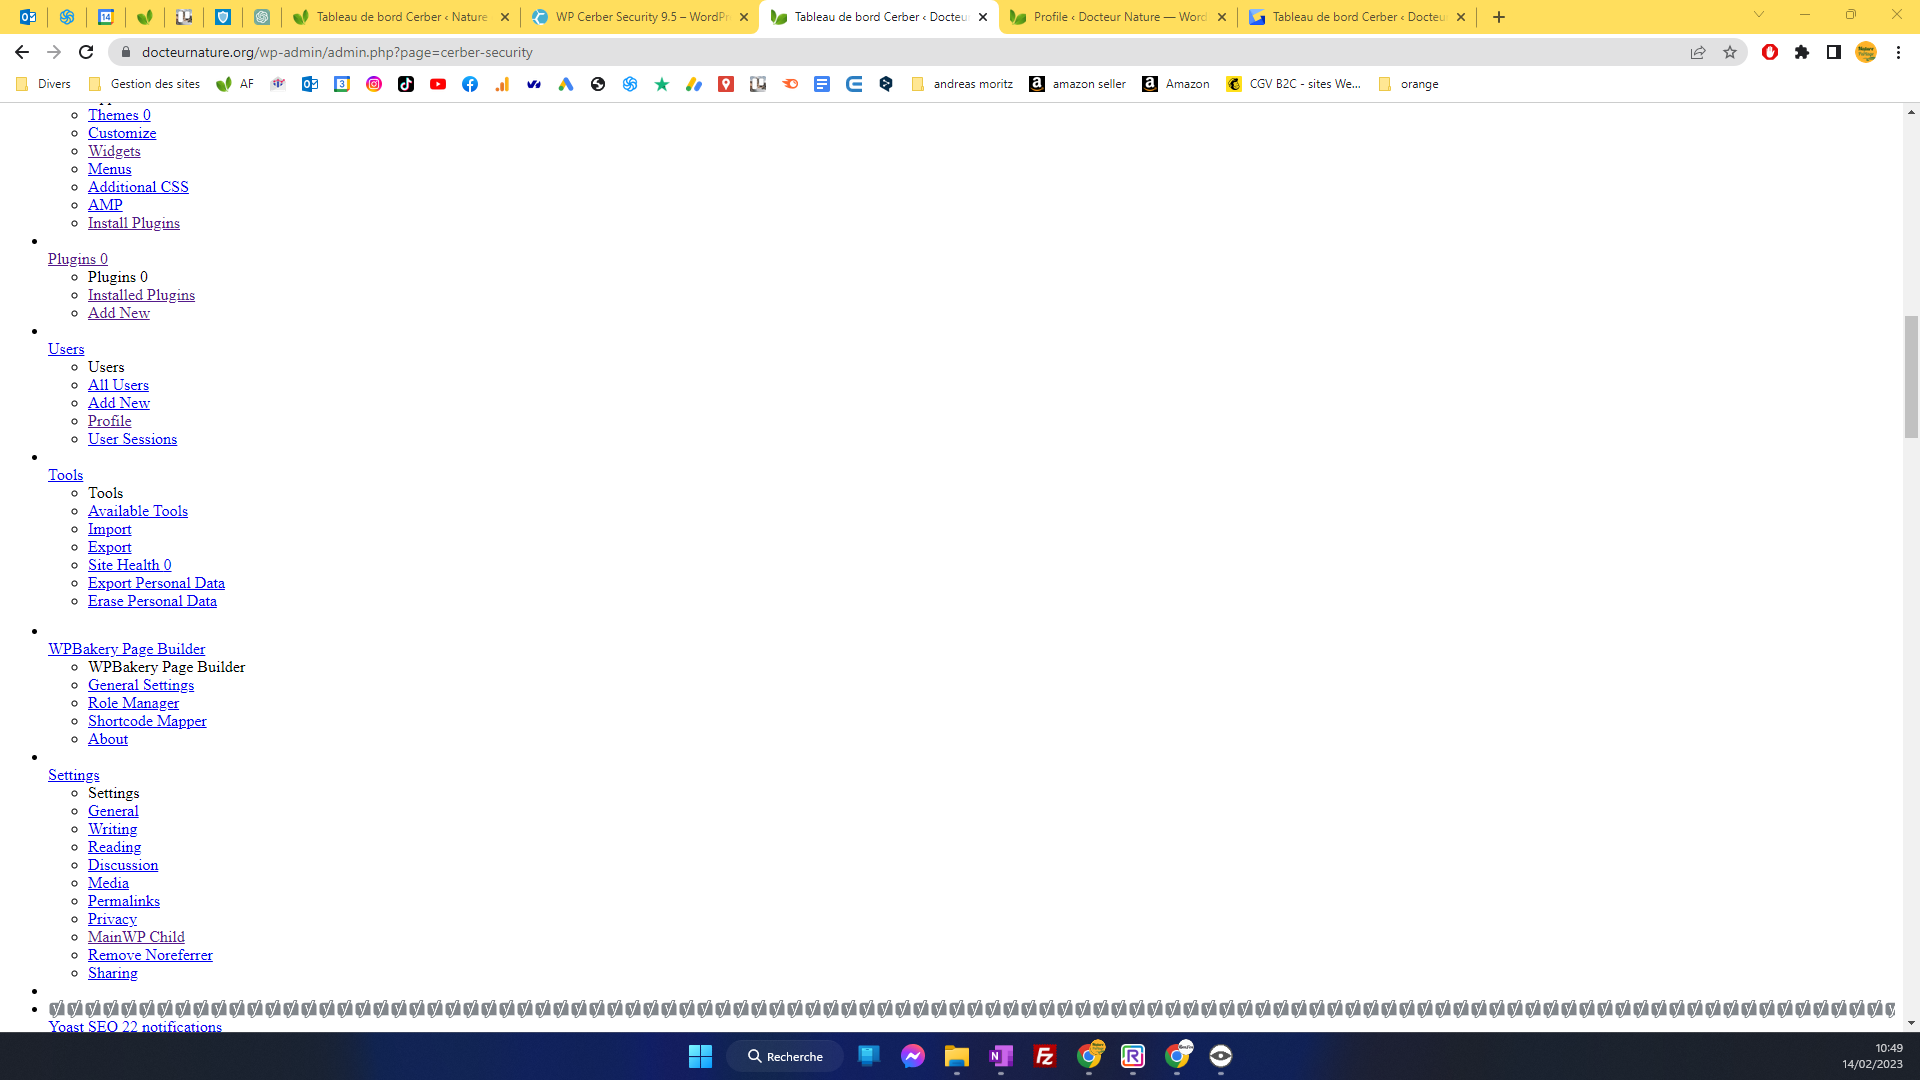The width and height of the screenshot is (1920, 1080).
Task: Open the orange bookmarks folder
Action: coord(1409,84)
